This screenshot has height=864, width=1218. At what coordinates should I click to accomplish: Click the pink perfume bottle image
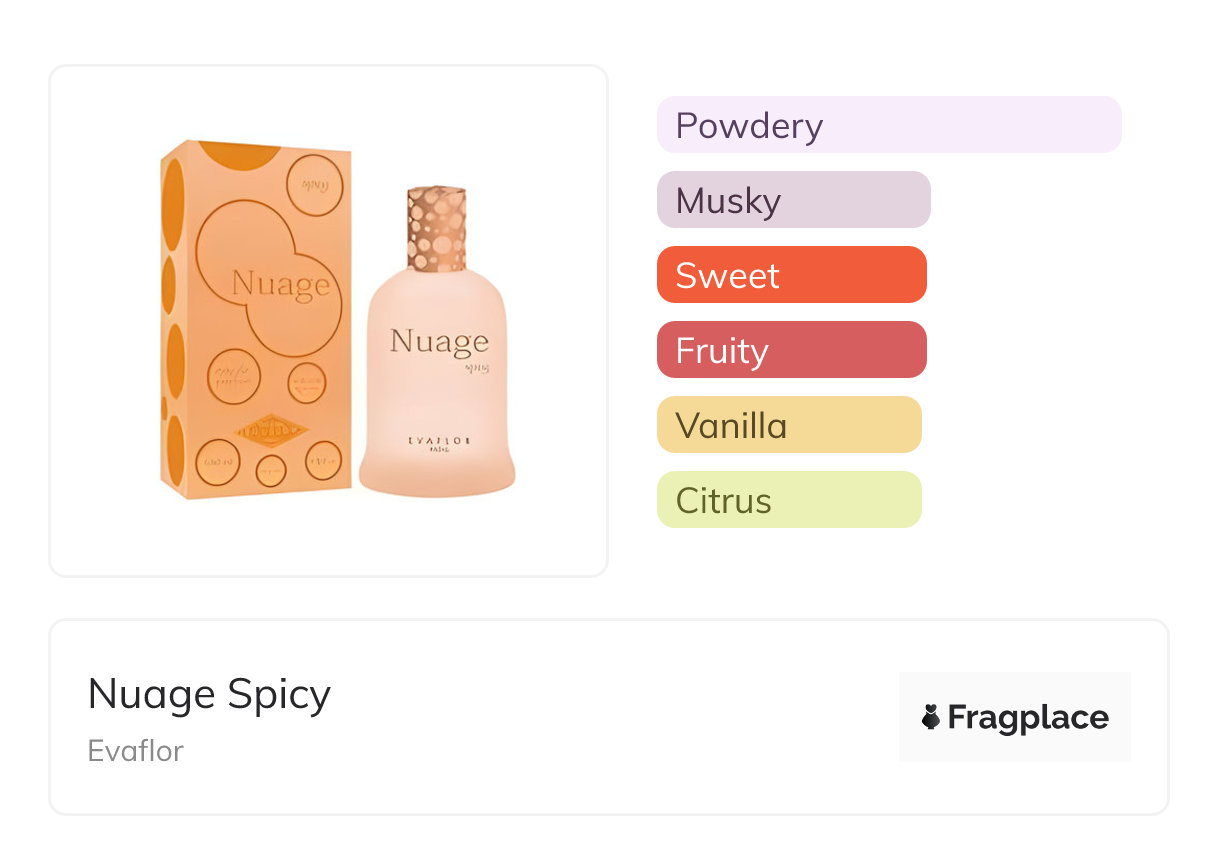tap(437, 400)
